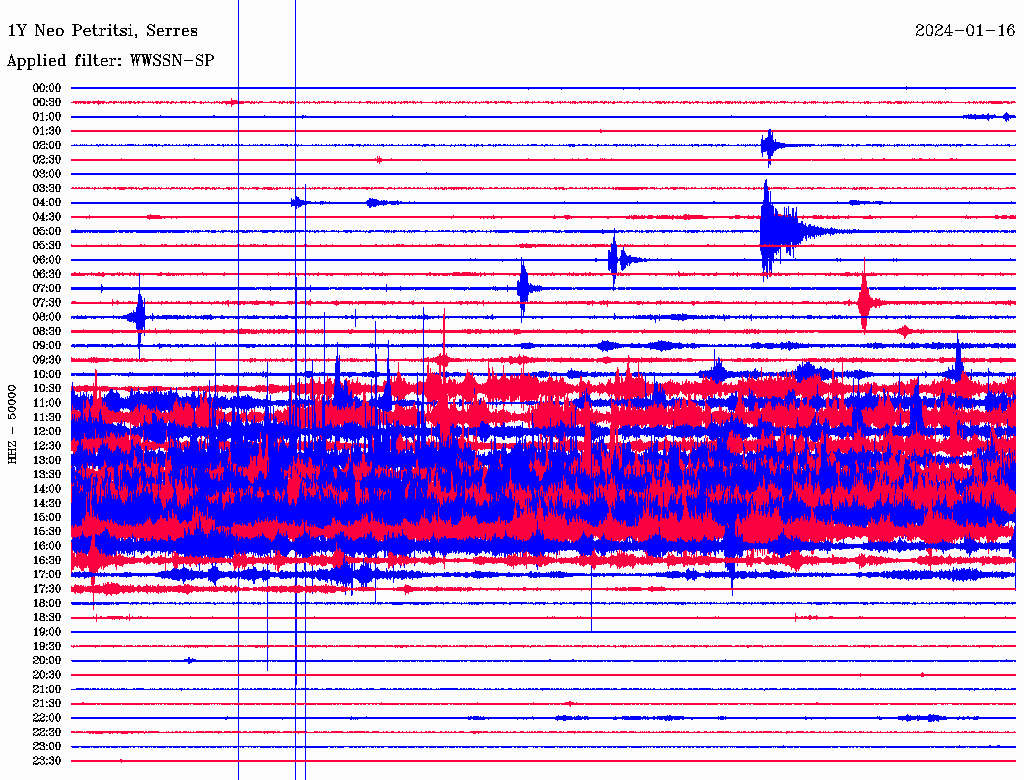Click the largest blue earthquake burst on 05:00 trace
The width and height of the screenshot is (1024, 780).
point(770,231)
